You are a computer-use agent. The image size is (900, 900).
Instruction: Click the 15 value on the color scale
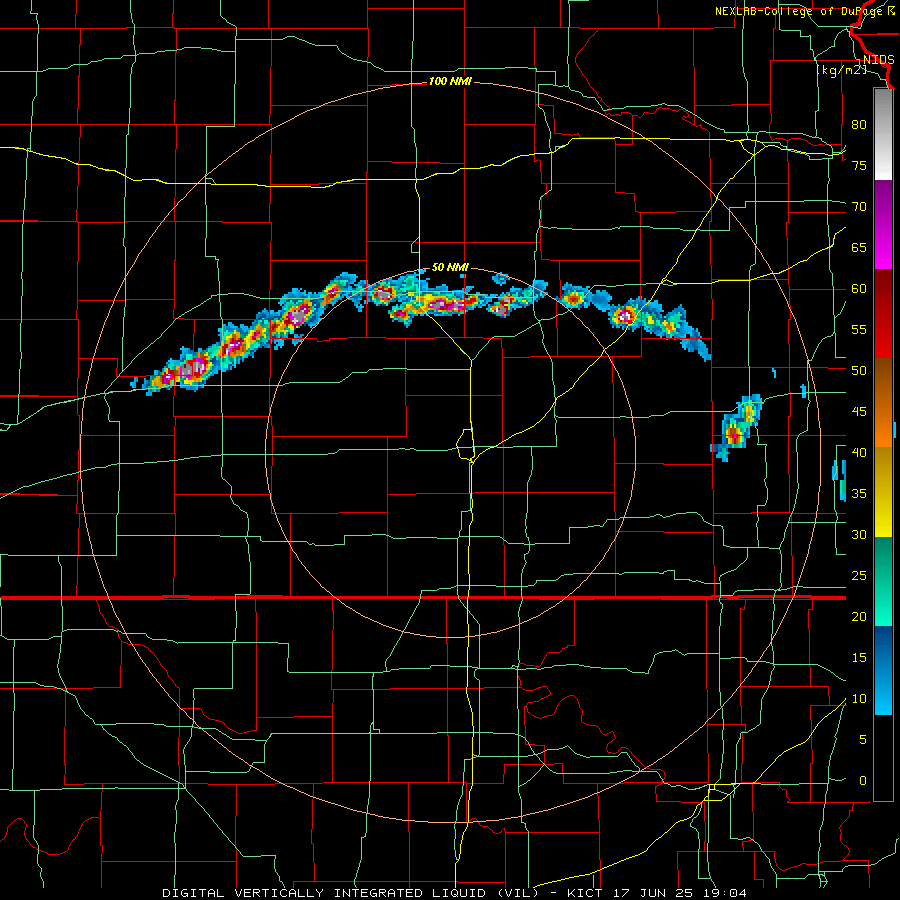coord(859,658)
